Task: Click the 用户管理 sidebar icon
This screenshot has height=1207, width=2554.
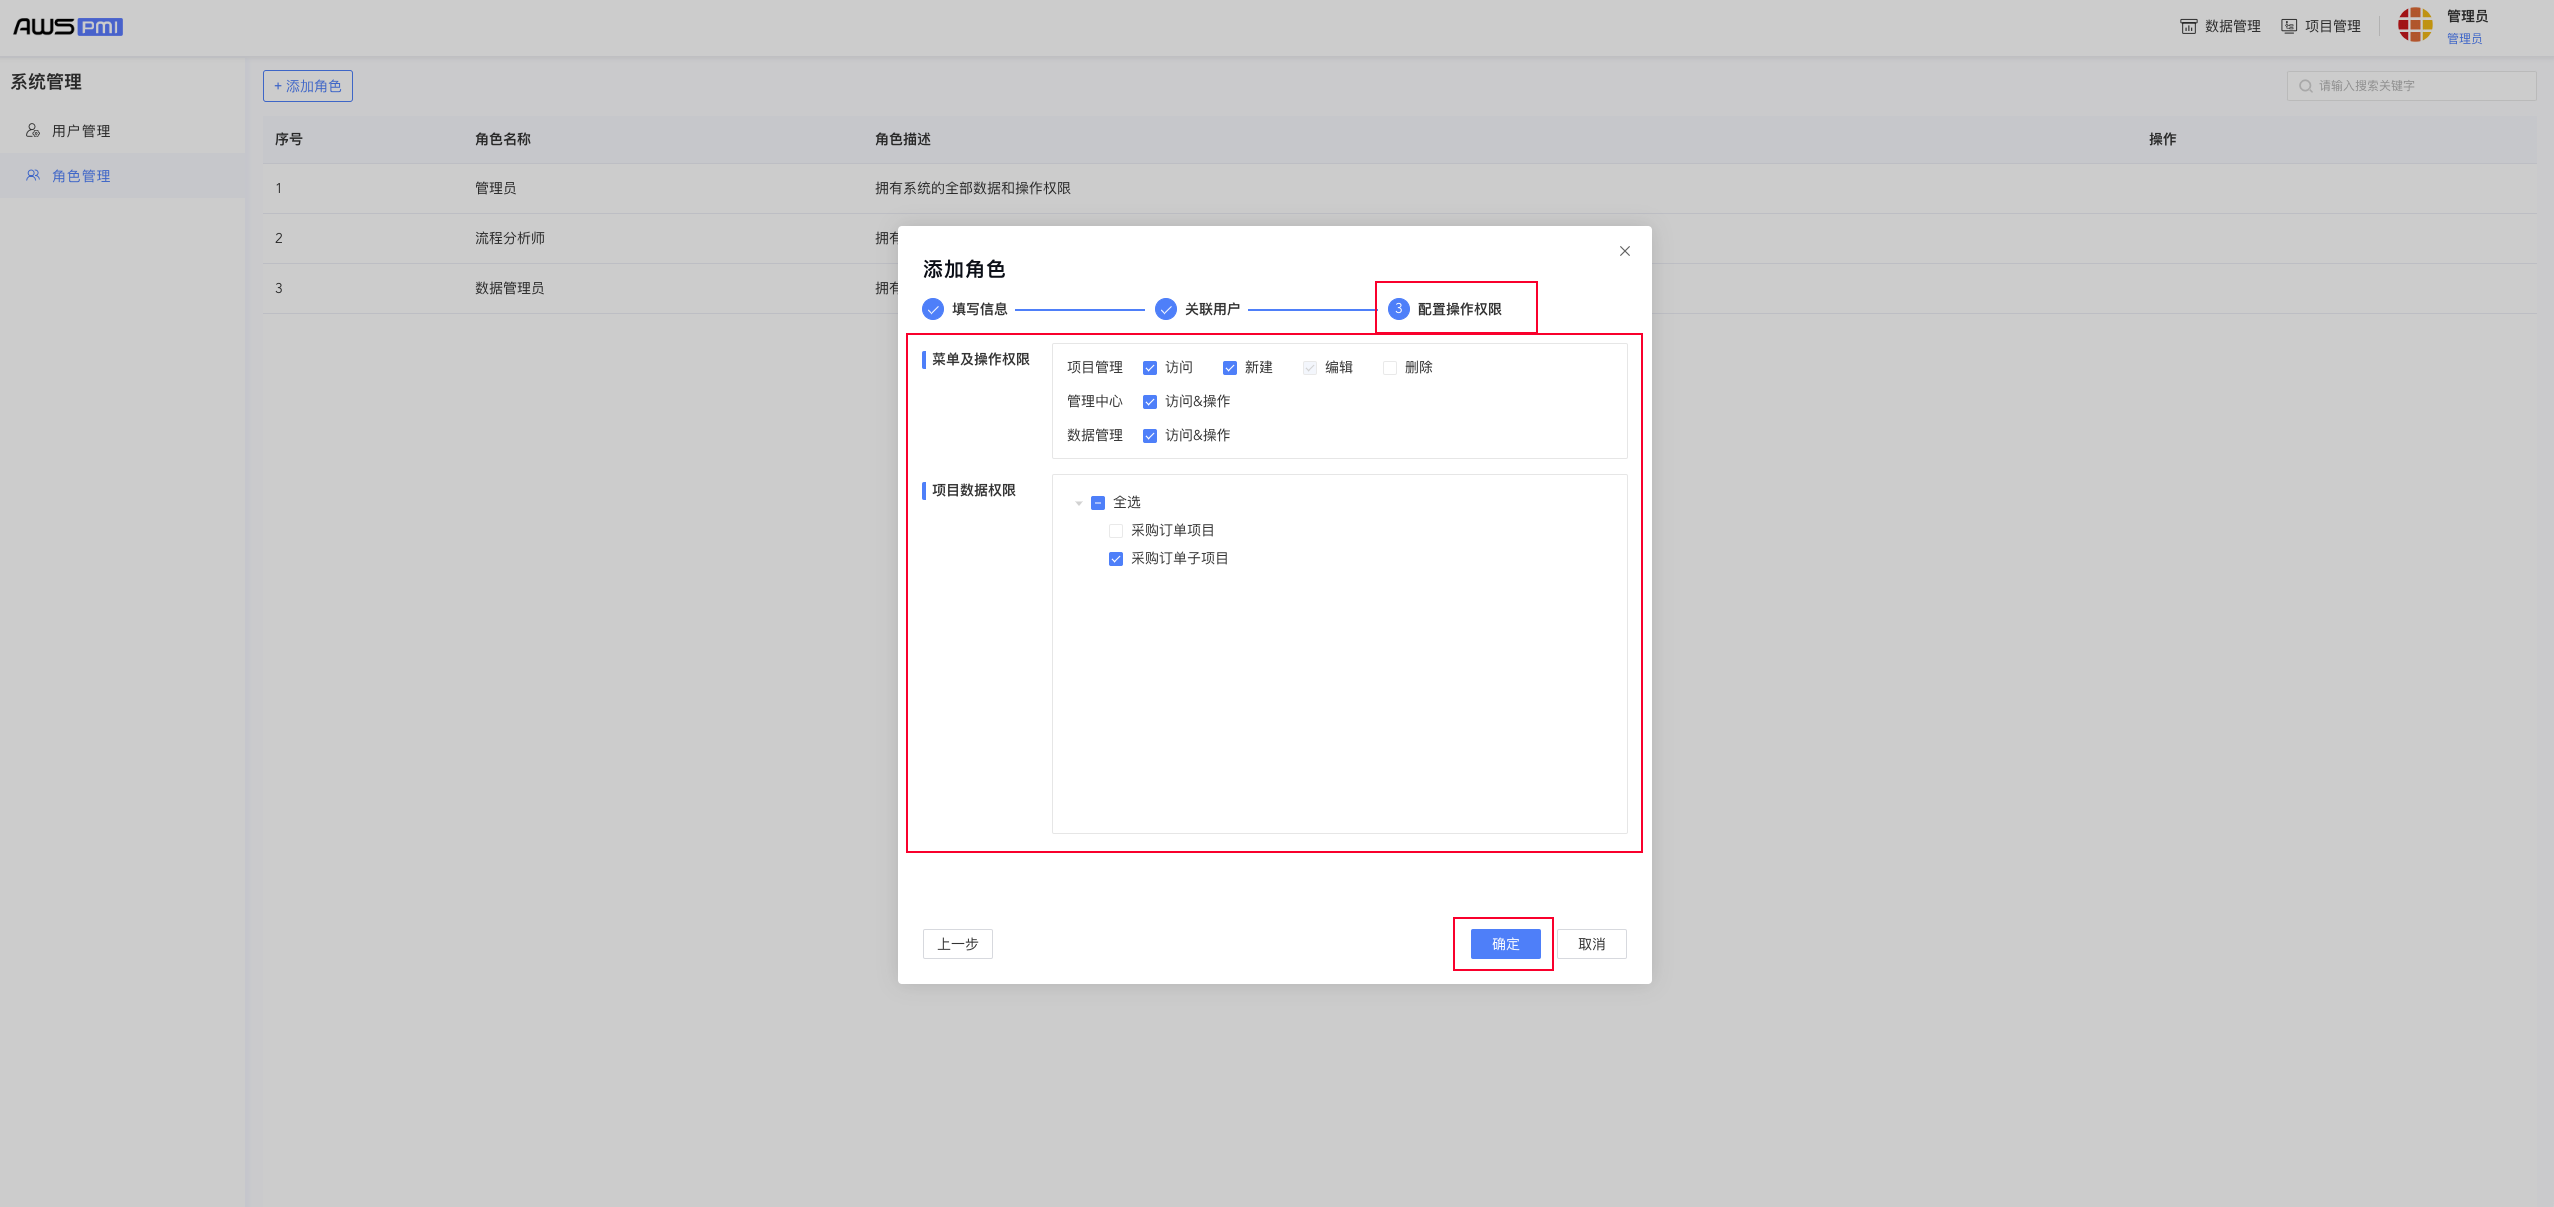Action: pos(33,131)
